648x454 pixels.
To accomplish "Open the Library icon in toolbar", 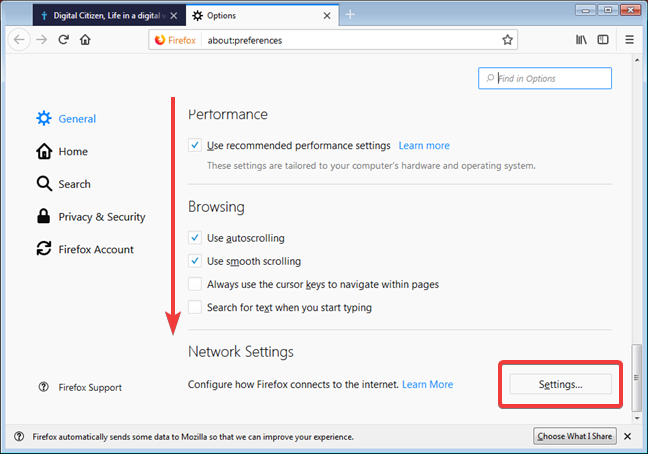I will pyautogui.click(x=581, y=40).
